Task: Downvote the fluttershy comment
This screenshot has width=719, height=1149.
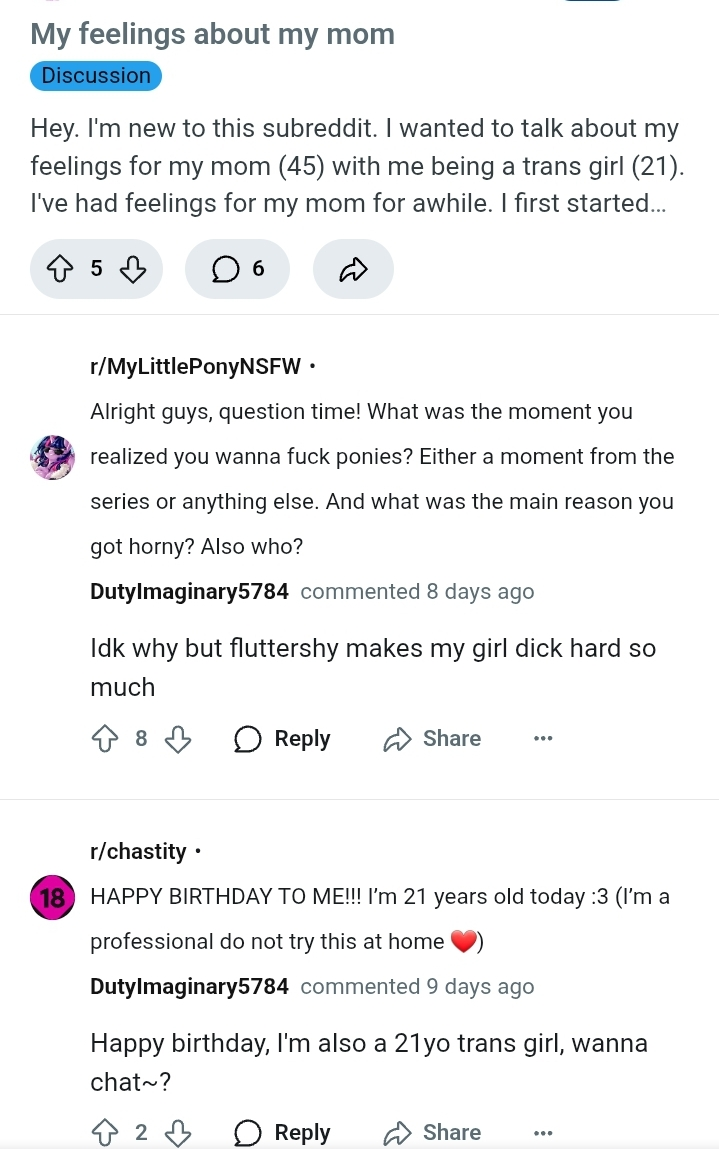Action: (177, 739)
